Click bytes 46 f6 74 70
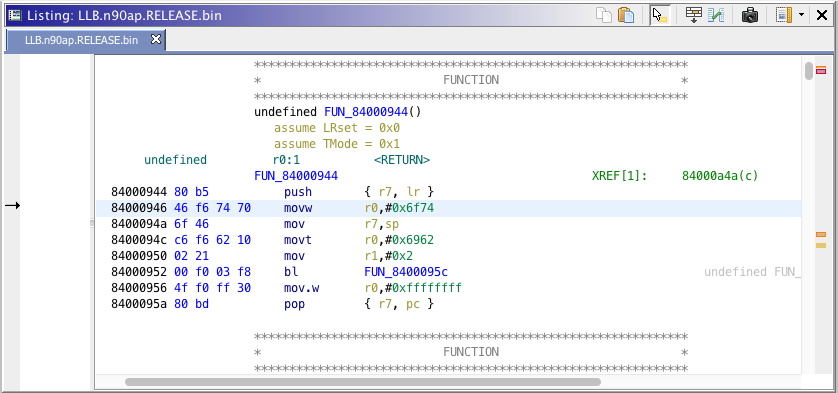 click(213, 208)
